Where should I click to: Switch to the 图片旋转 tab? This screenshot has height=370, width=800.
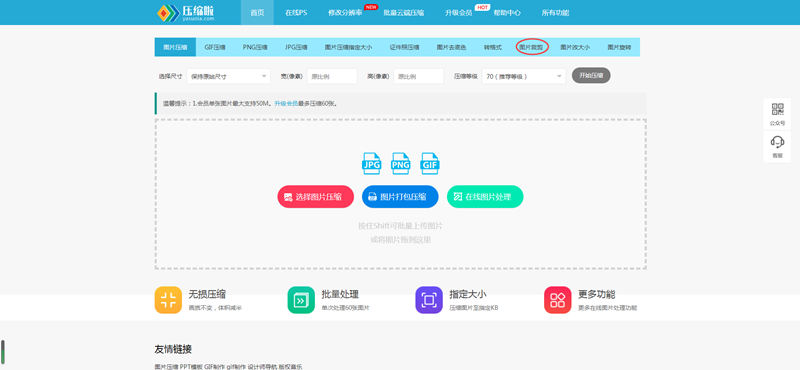click(x=619, y=47)
